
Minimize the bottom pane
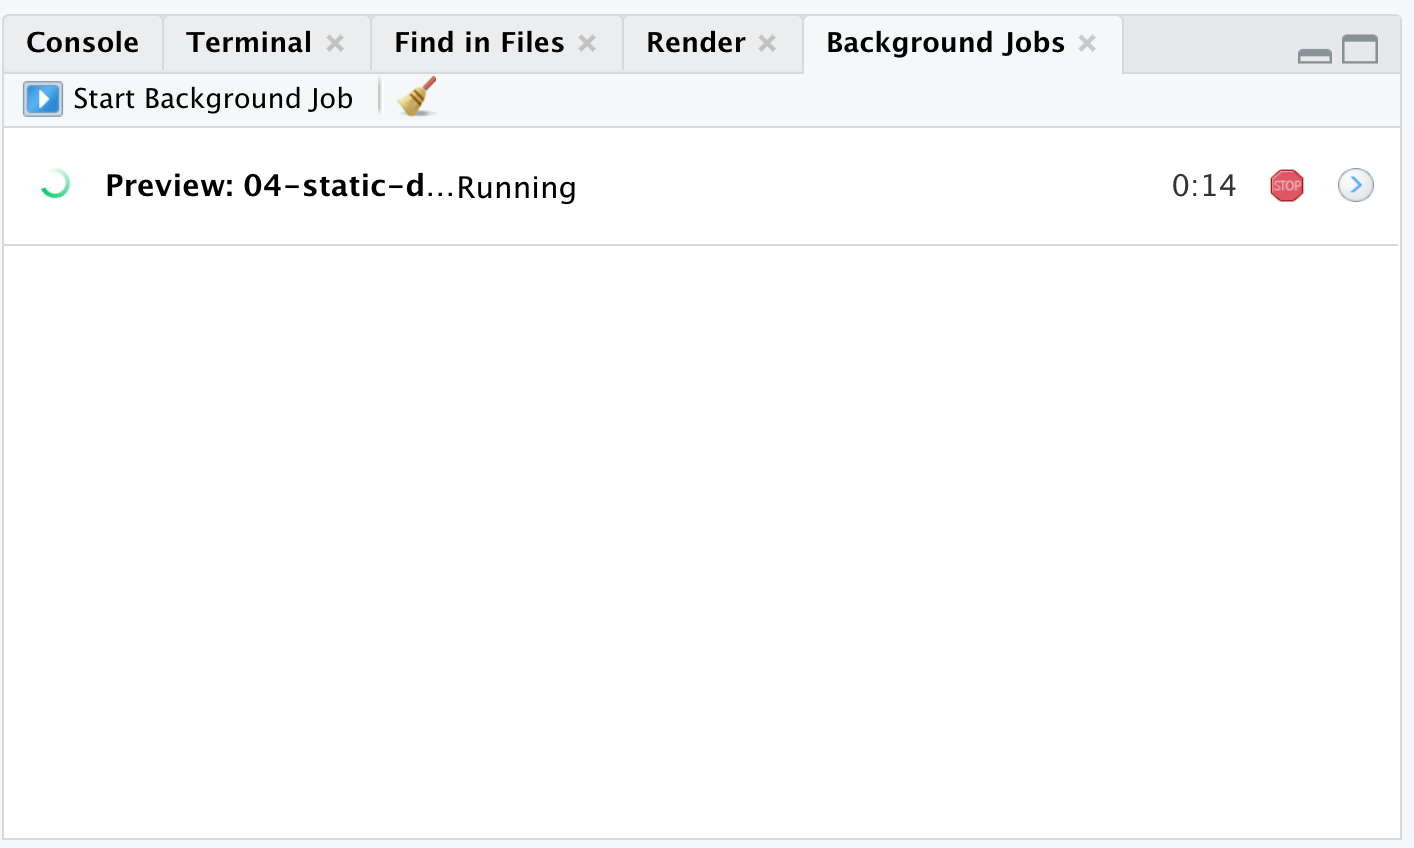1314,56
